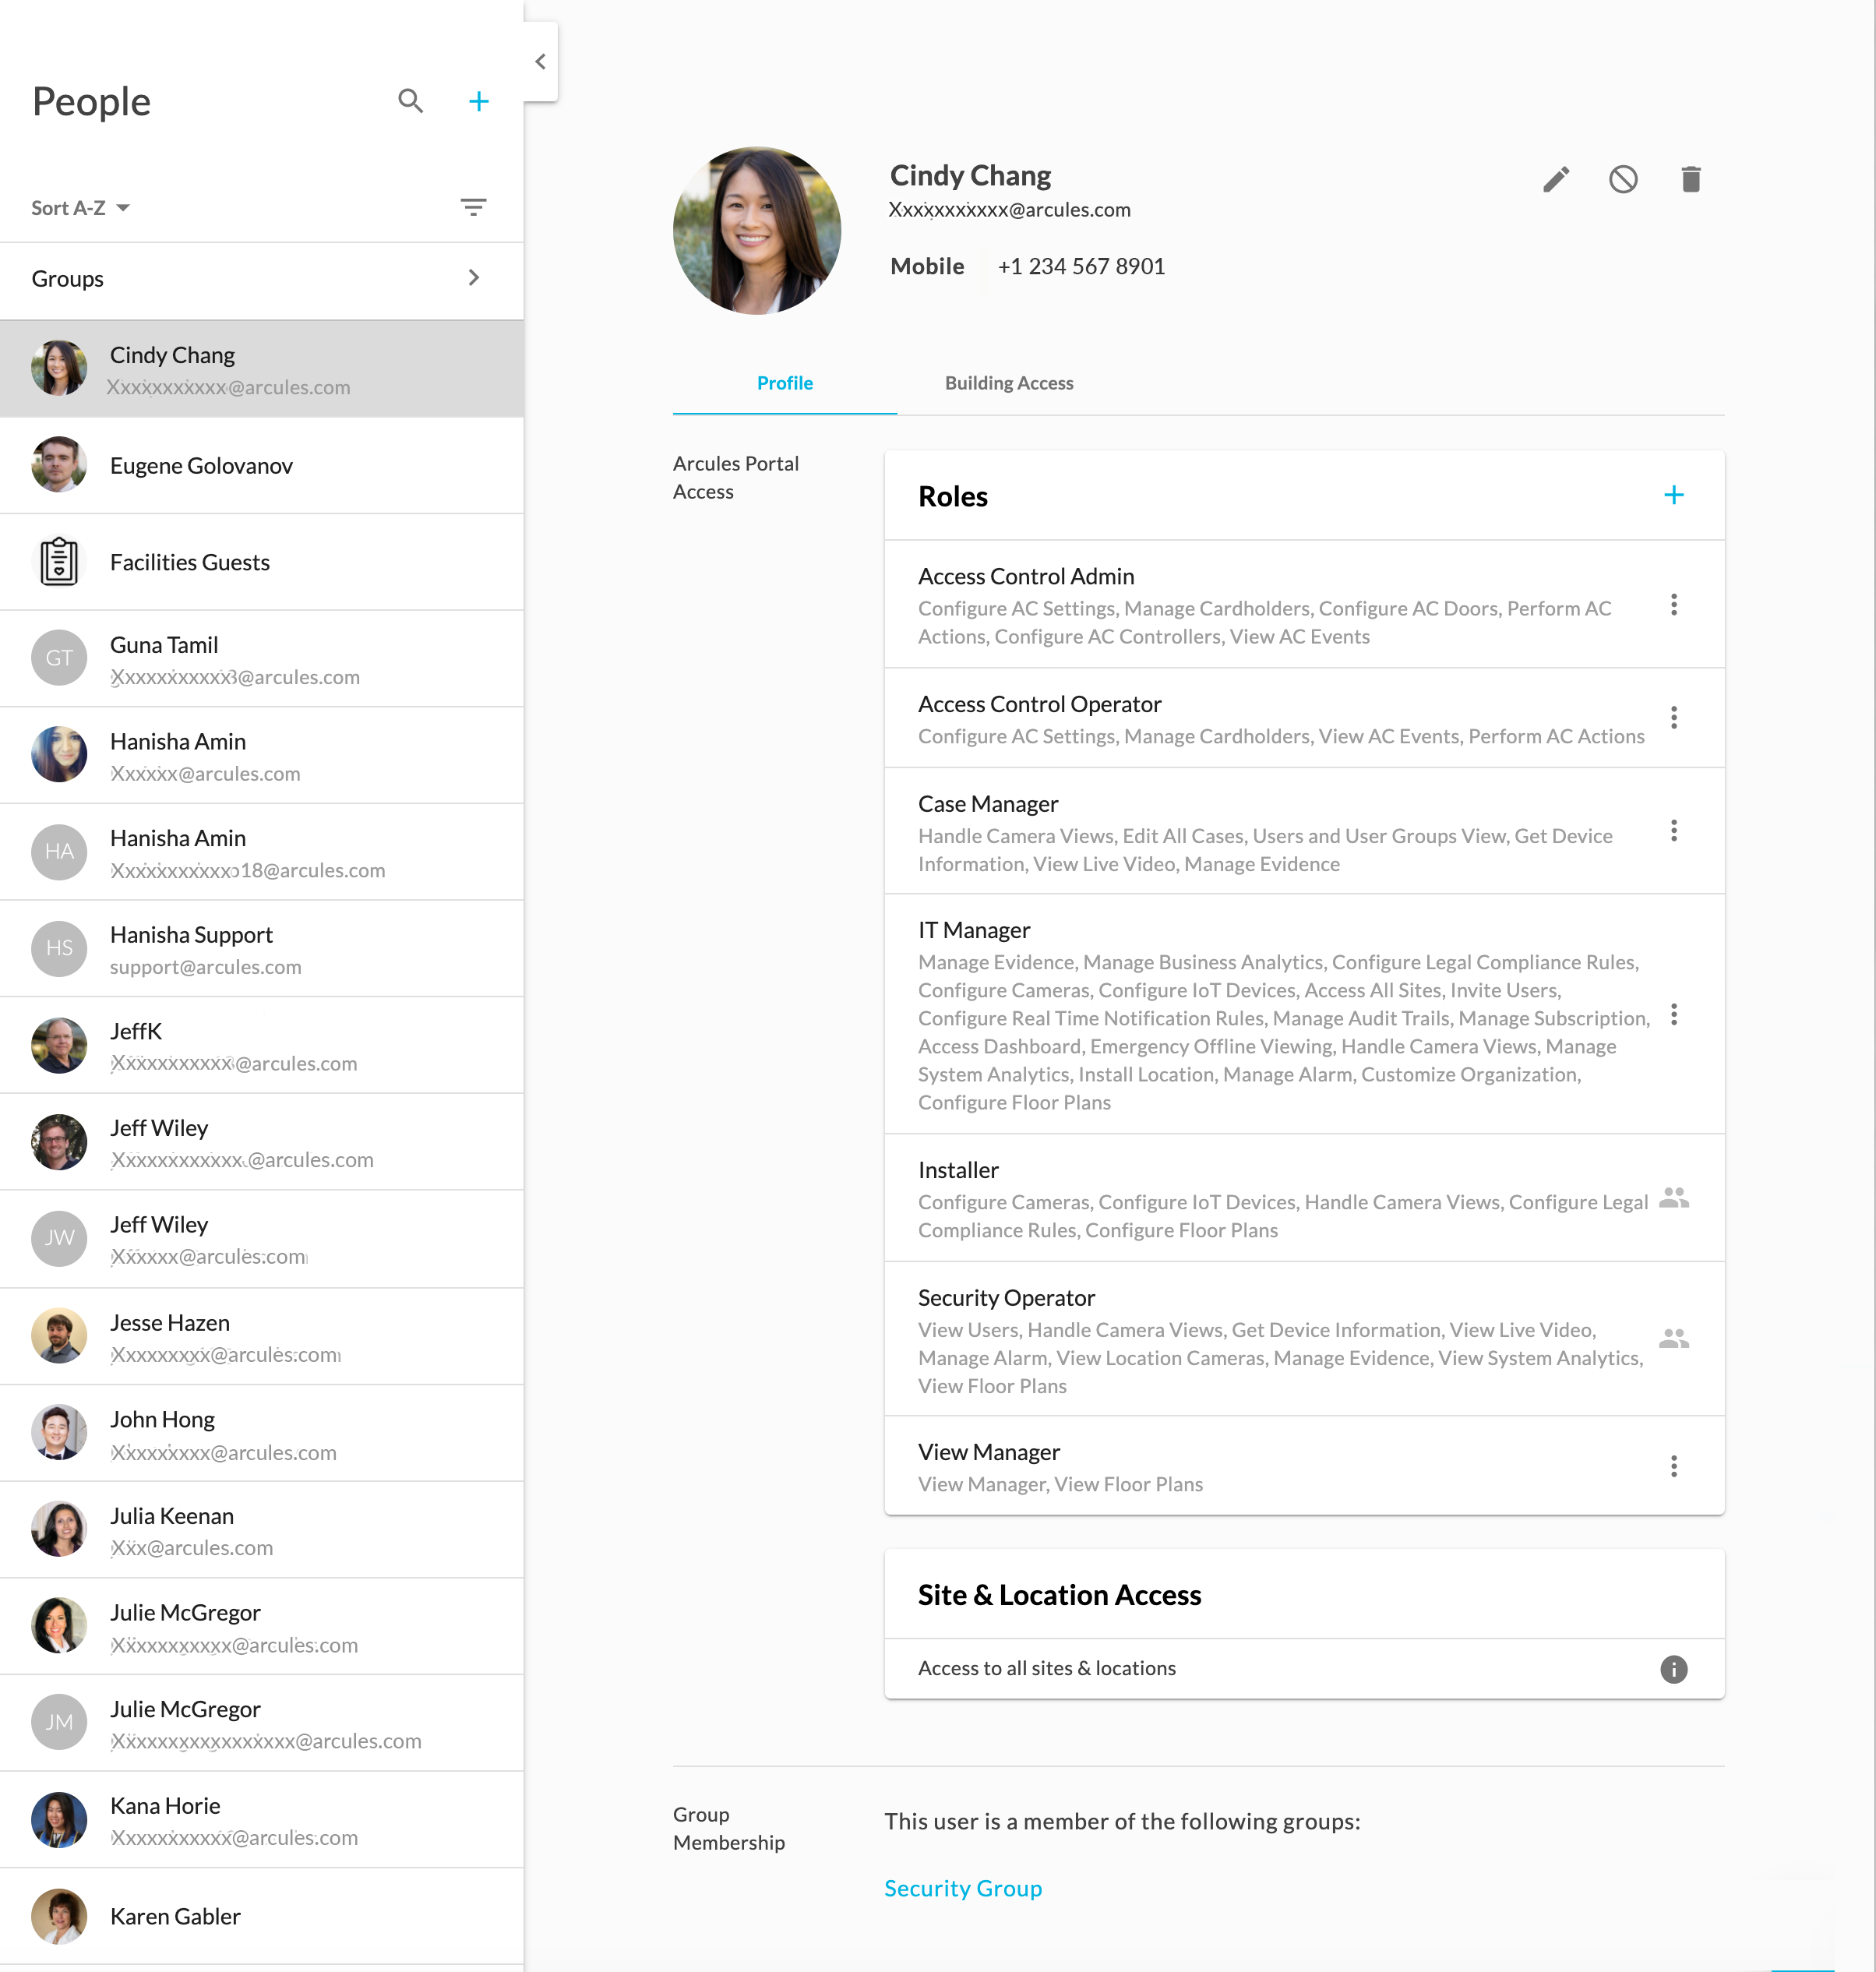
Task: Open the Sort A-Z dropdown
Action: (x=80, y=208)
